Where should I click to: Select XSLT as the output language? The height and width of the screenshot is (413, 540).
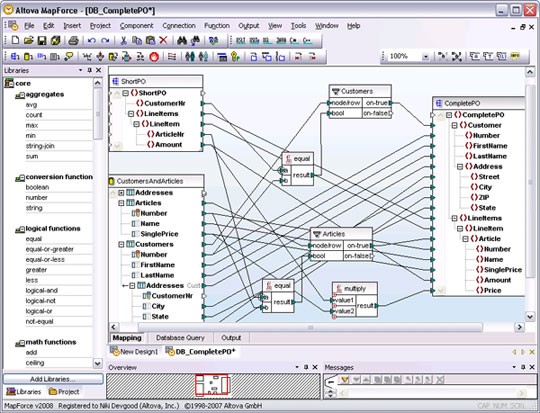point(241,41)
